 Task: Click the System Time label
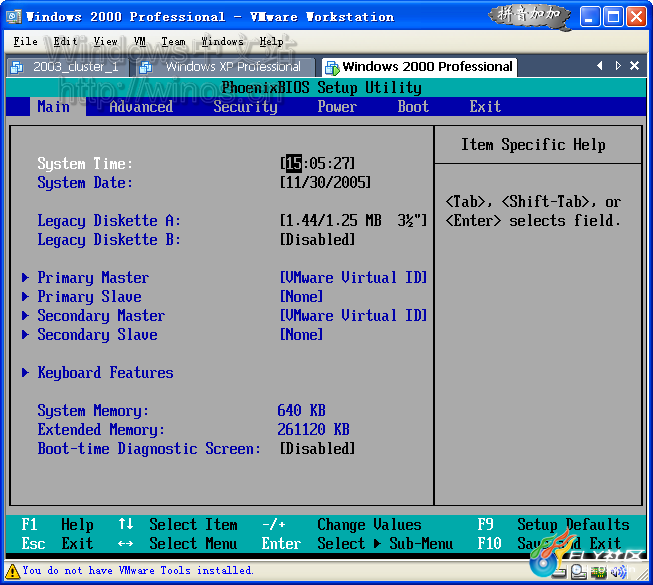coord(85,163)
